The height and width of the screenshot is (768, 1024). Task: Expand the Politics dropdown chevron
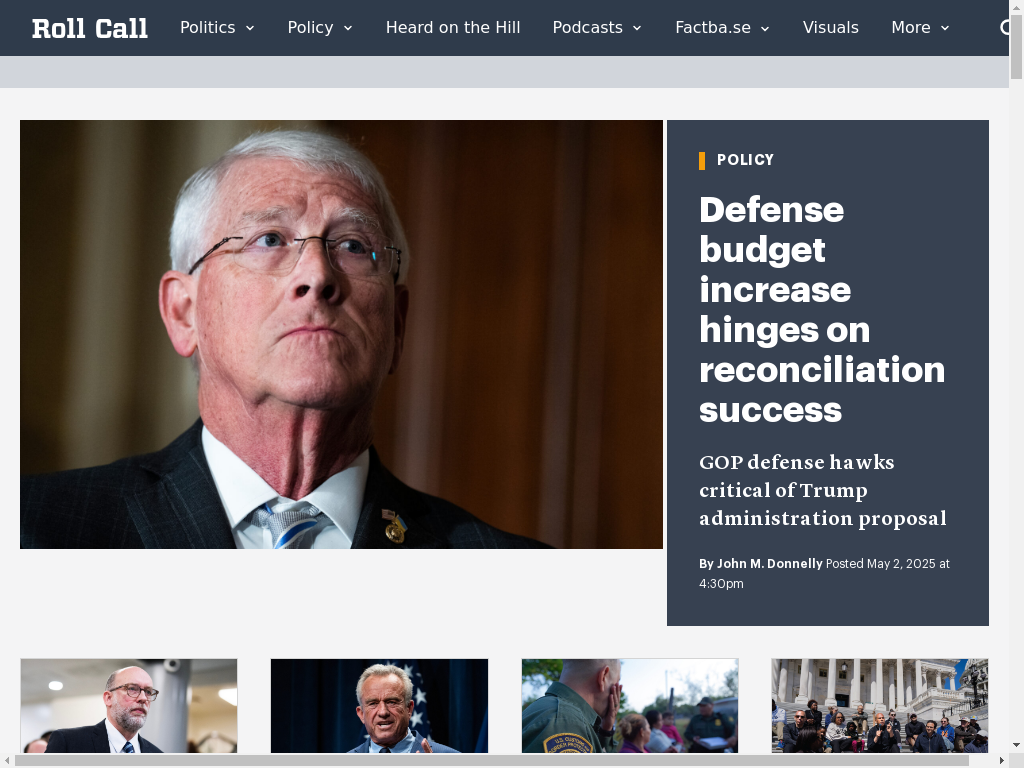coord(249,28)
